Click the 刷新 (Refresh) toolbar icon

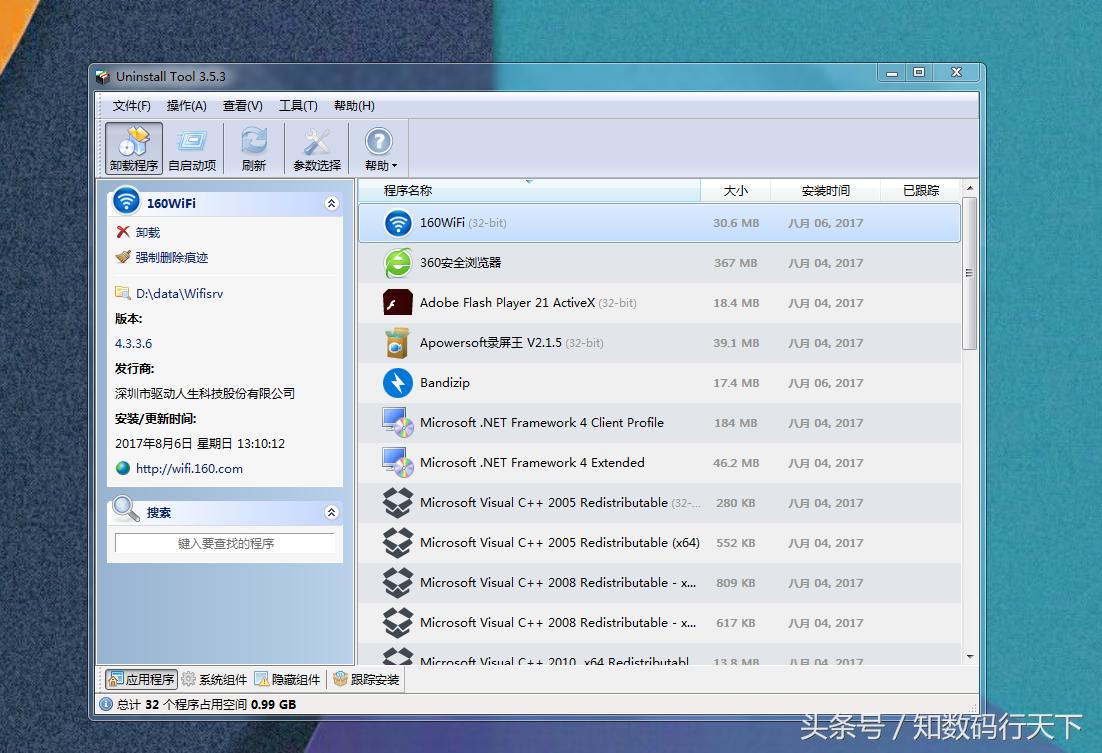(253, 141)
